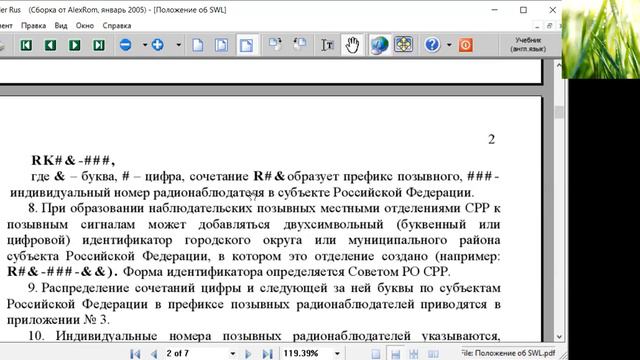Switch to continuous facing layout icon
640x360 pixels.
click(413, 354)
